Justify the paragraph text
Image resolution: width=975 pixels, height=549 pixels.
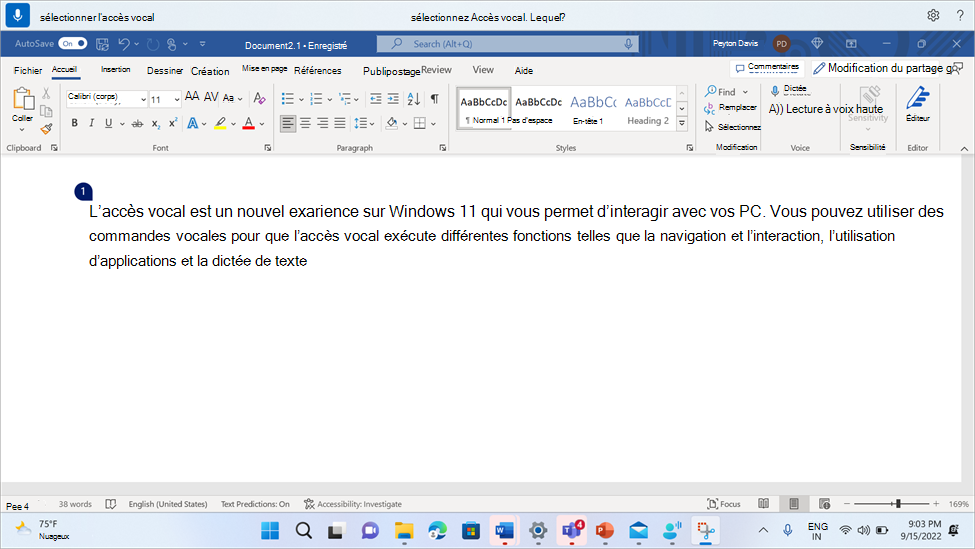[340, 123]
